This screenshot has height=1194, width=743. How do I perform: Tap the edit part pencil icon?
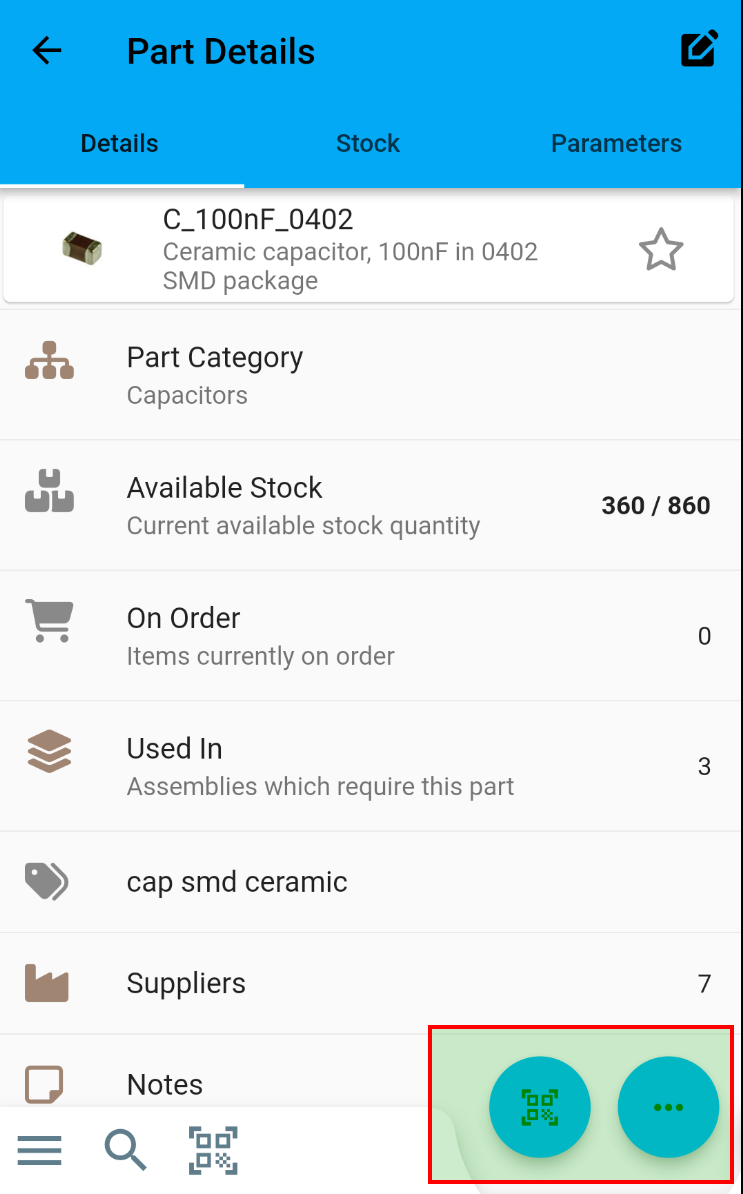[x=699, y=50]
